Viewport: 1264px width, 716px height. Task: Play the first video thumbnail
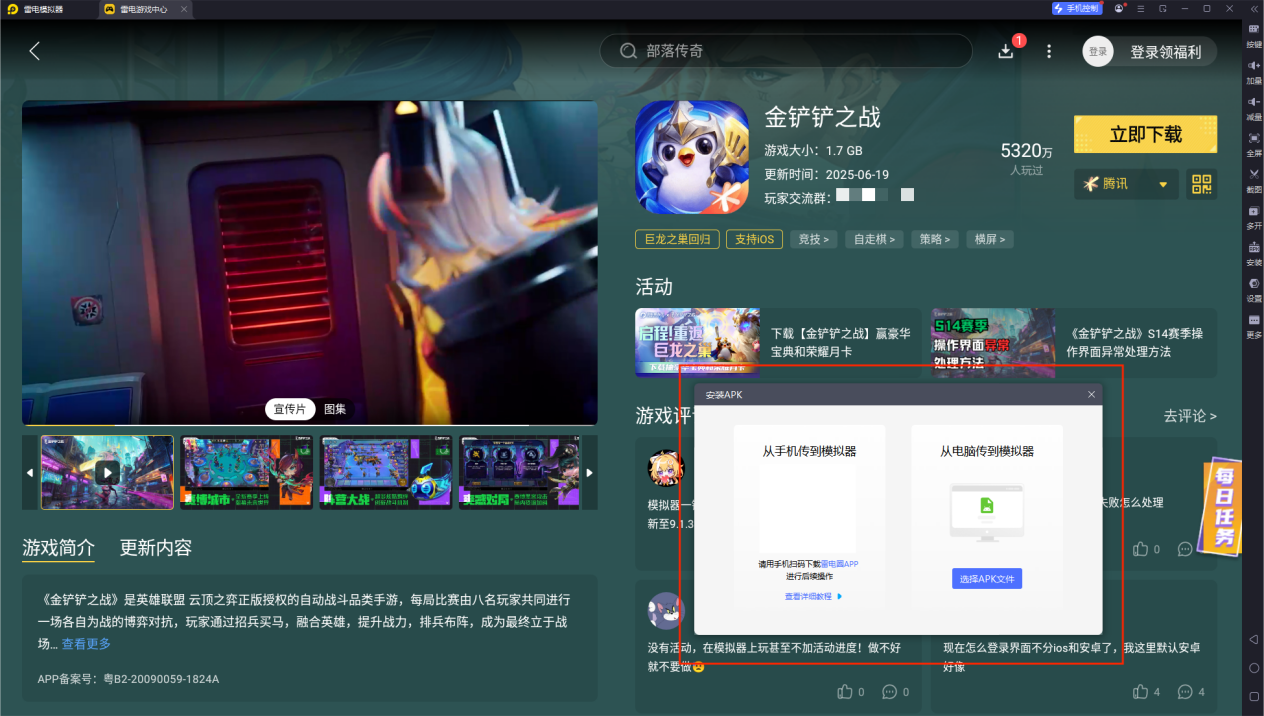pyautogui.click(x=107, y=472)
